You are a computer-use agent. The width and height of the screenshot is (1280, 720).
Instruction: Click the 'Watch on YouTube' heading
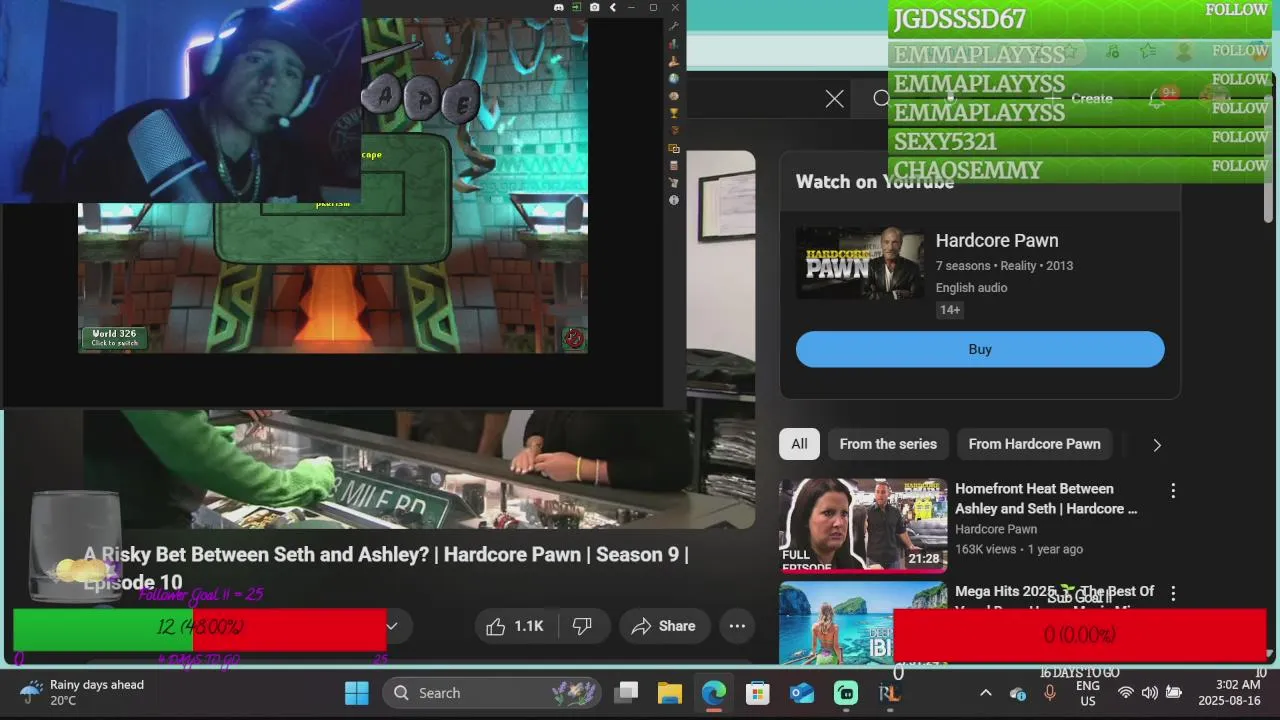[x=875, y=182]
